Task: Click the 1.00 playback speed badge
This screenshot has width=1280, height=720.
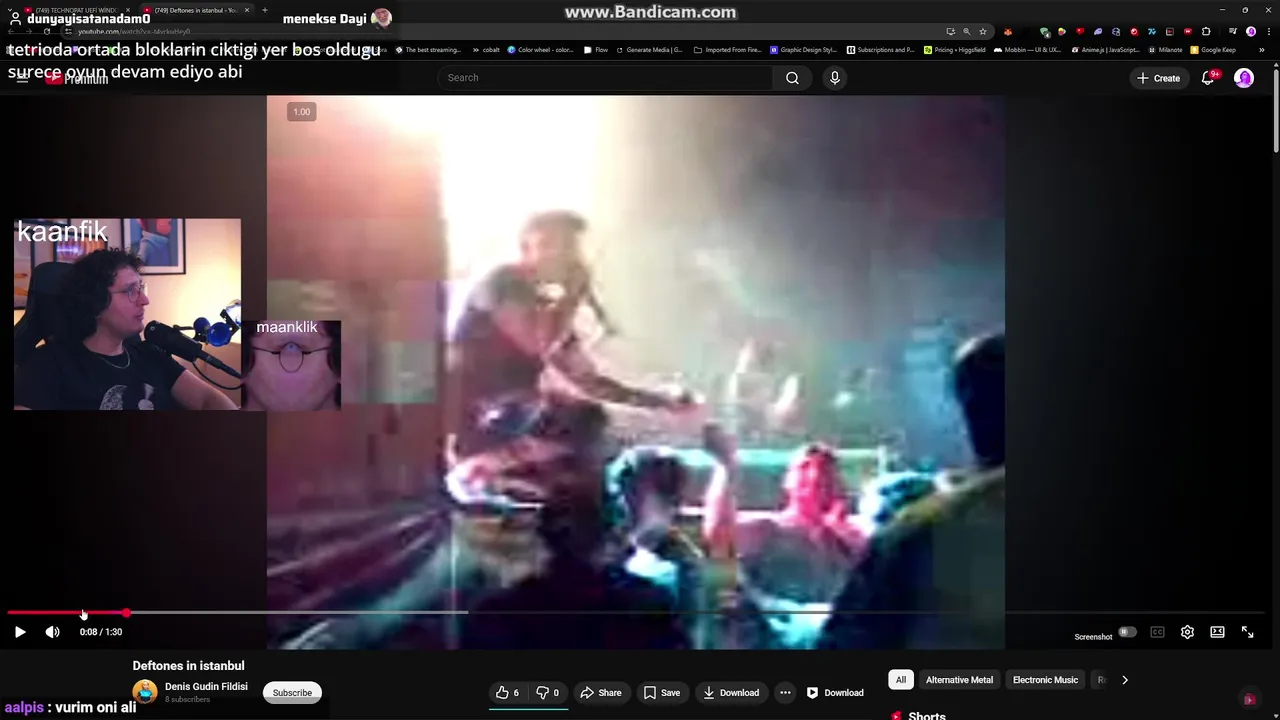Action: click(301, 112)
